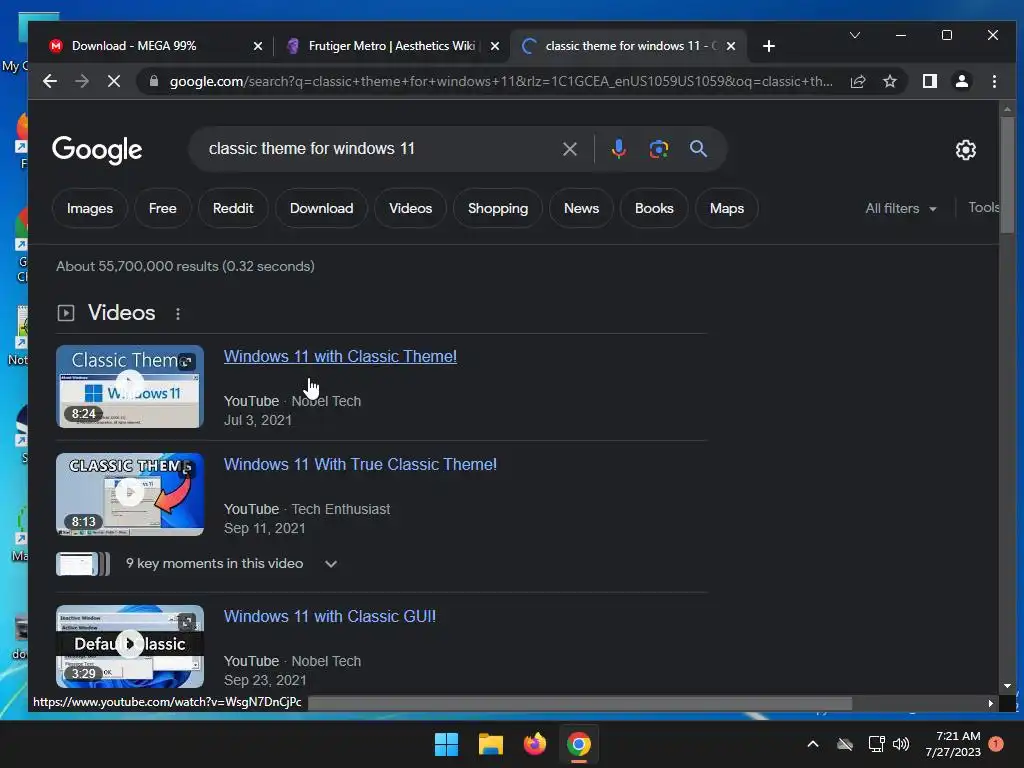Click the vertical scrollbar thumb
Viewport: 1024px width, 768px height.
(1007, 175)
